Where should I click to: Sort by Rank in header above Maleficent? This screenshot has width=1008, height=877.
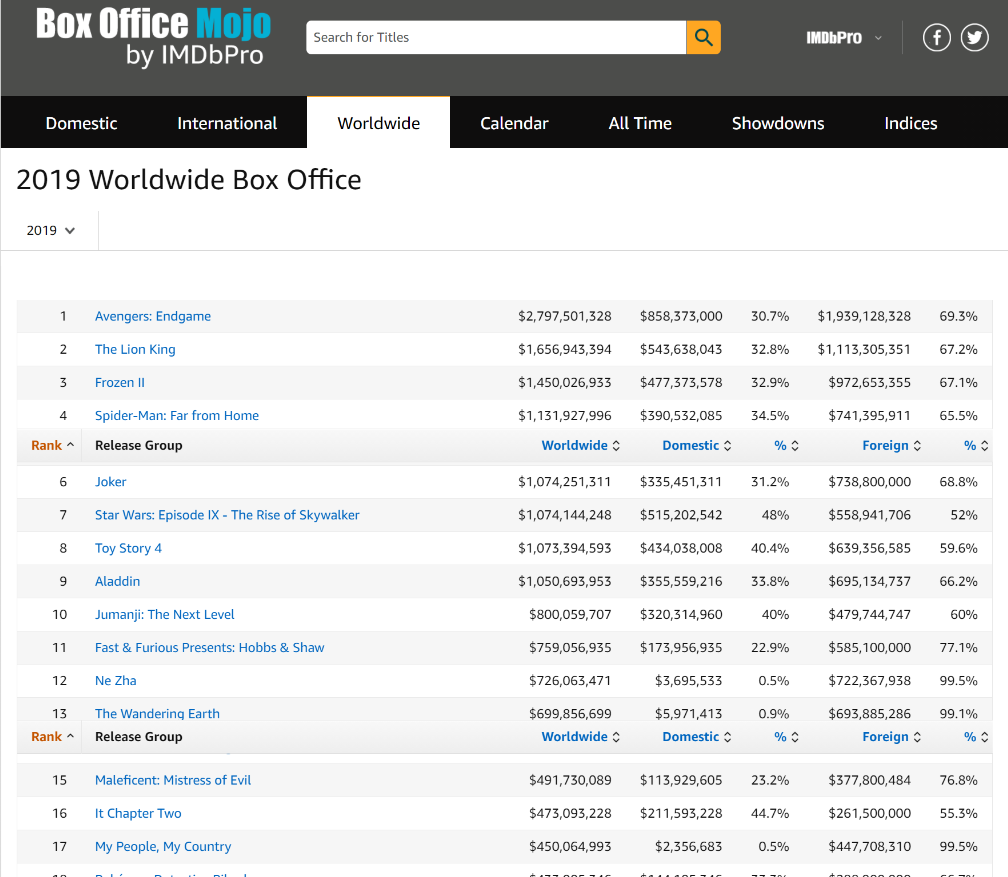click(52, 736)
